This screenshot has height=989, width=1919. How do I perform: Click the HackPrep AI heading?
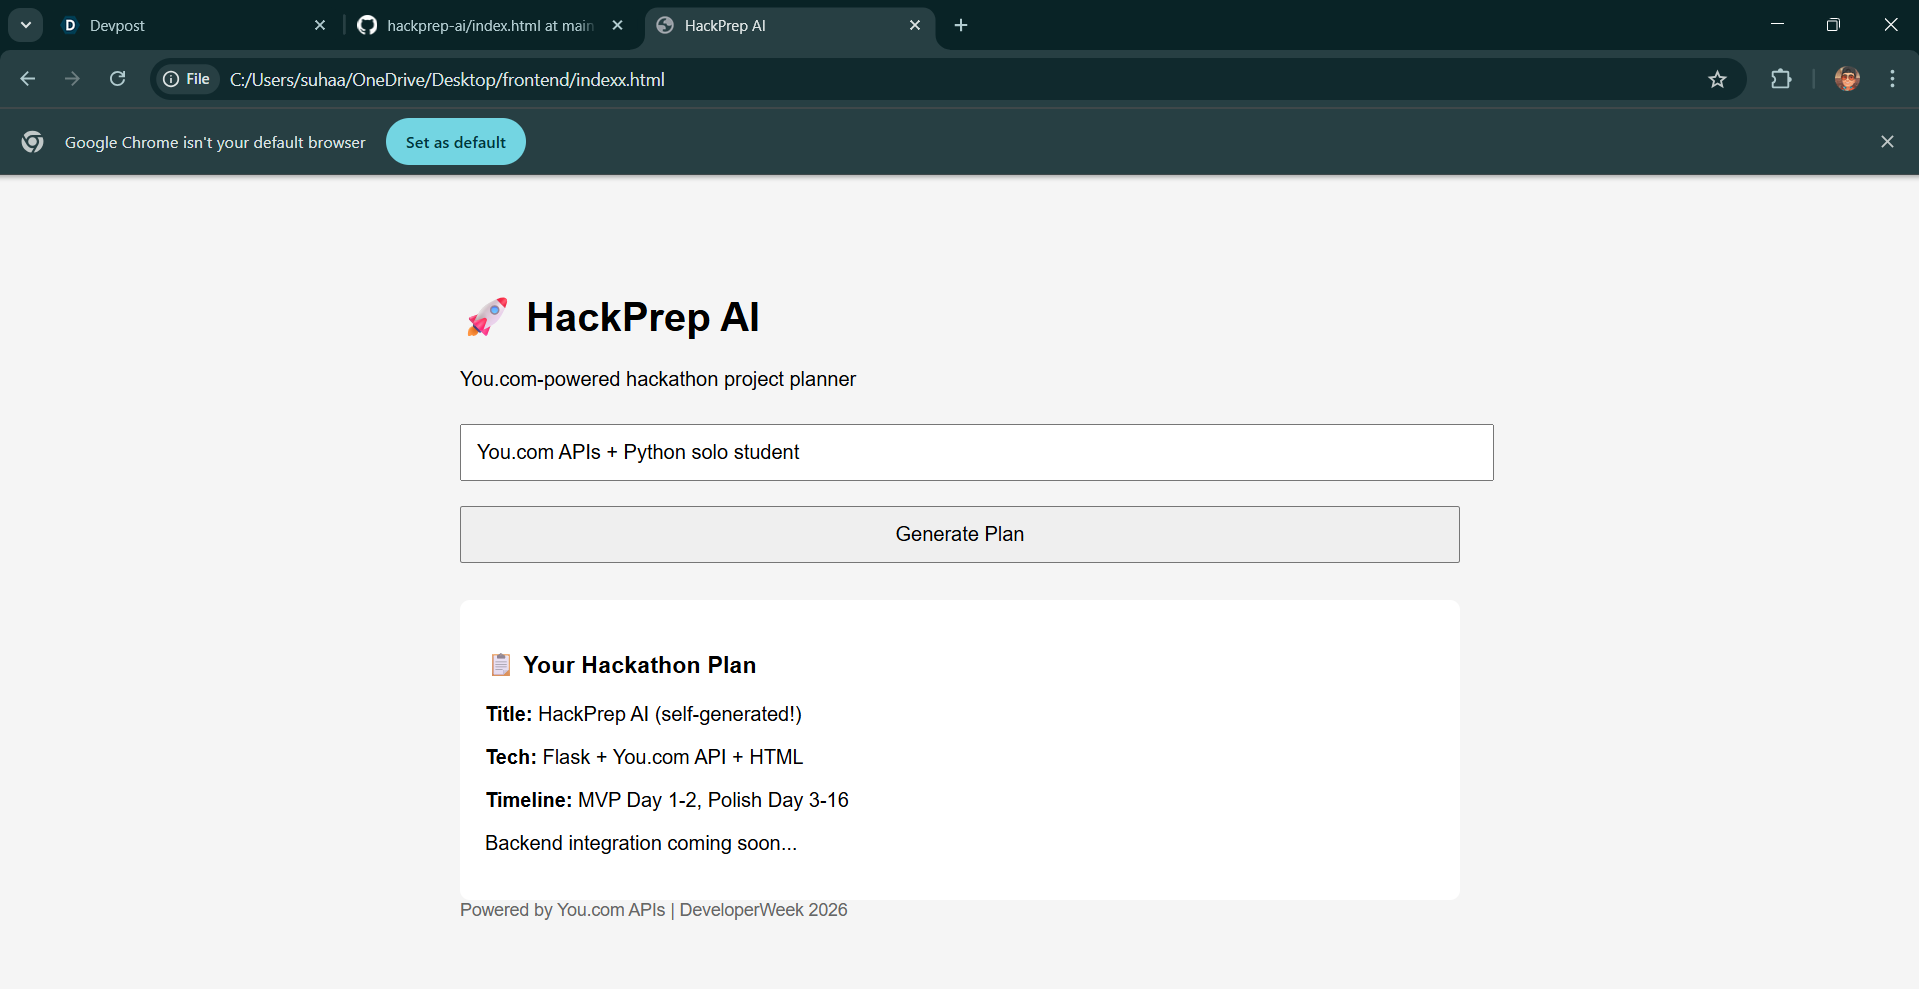pyautogui.click(x=643, y=317)
